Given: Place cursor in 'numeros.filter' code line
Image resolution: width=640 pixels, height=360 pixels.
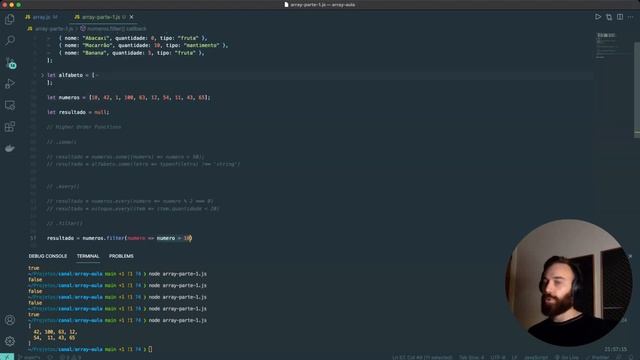Looking at the screenshot, I should [119, 238].
